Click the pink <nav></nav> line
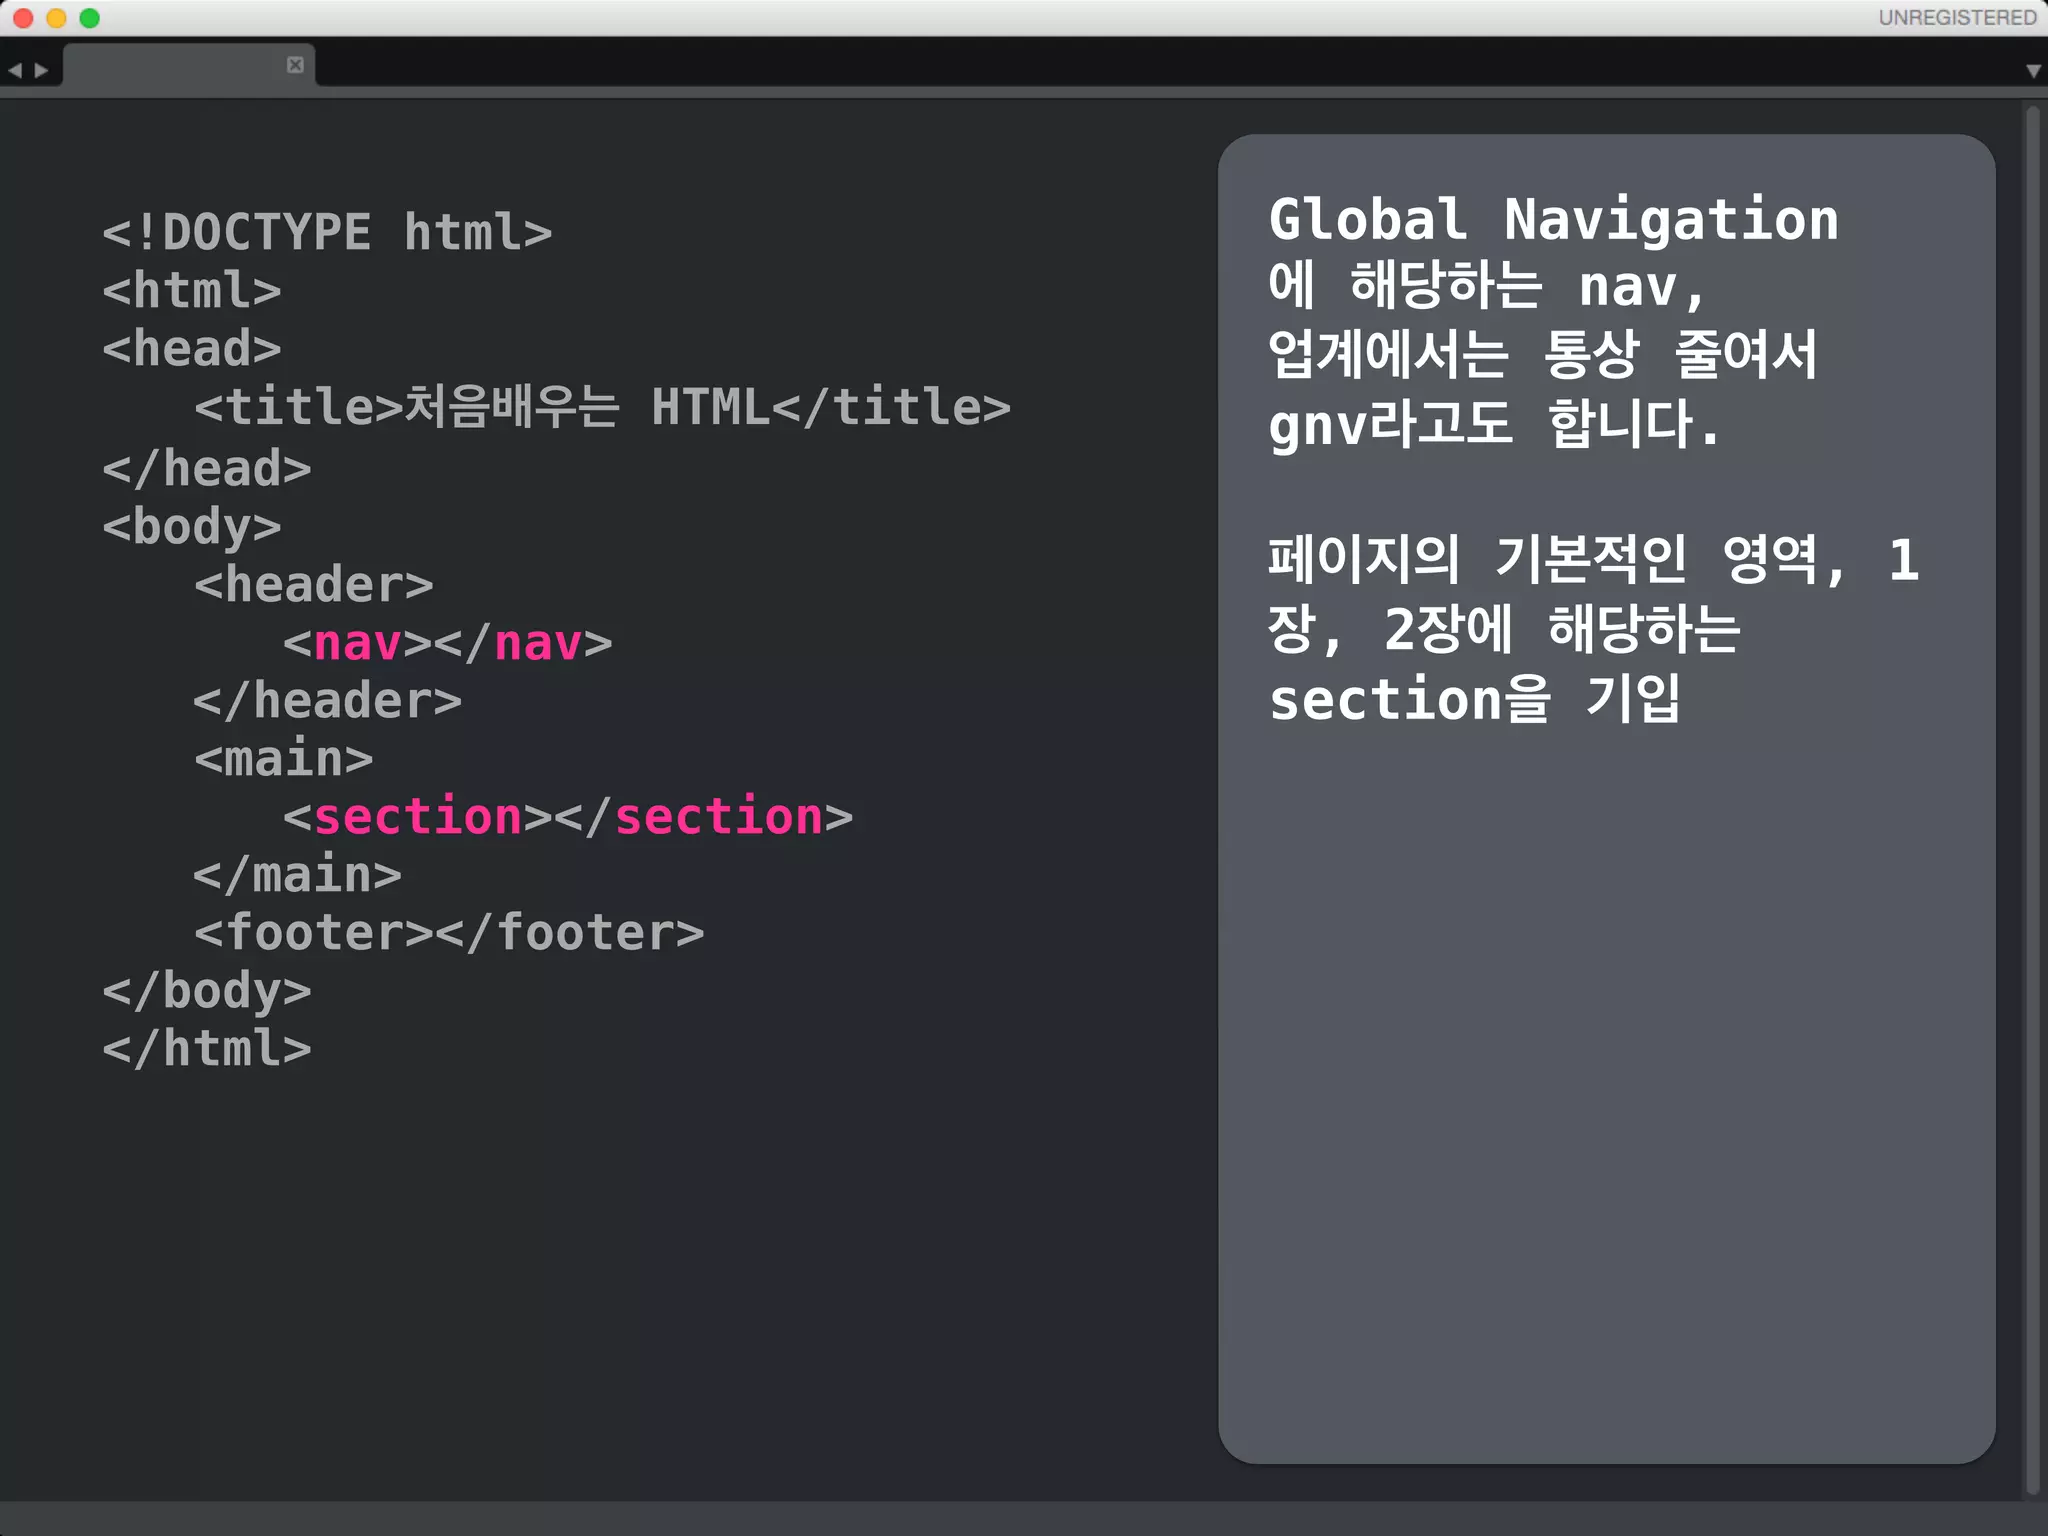 click(448, 643)
